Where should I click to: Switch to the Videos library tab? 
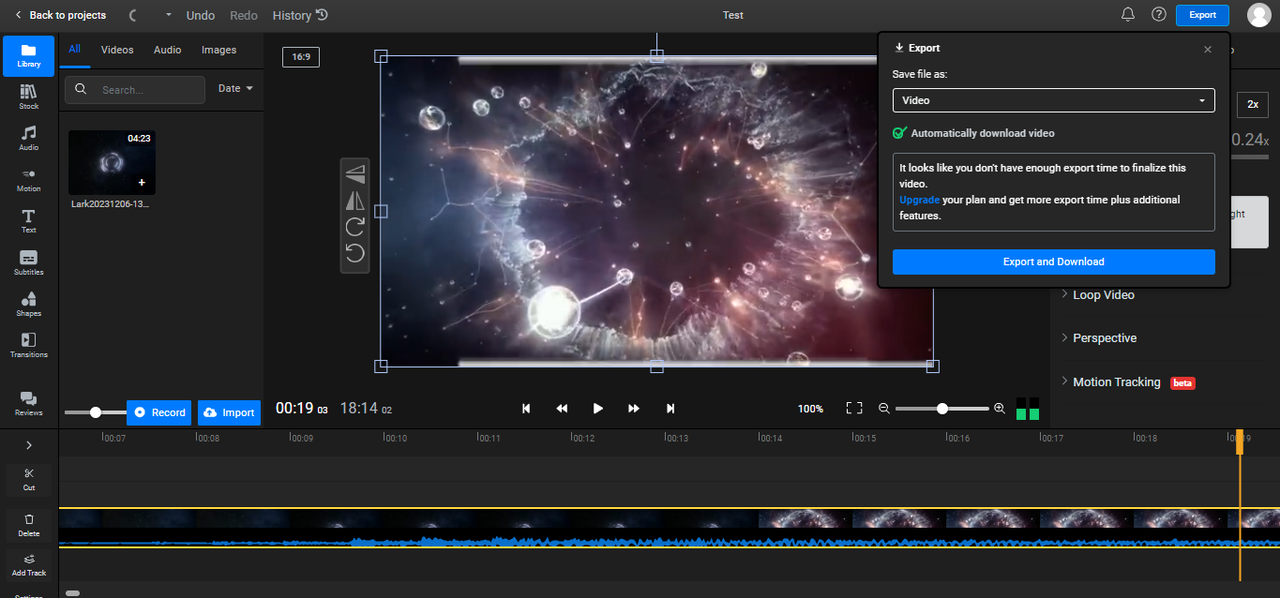pos(117,50)
